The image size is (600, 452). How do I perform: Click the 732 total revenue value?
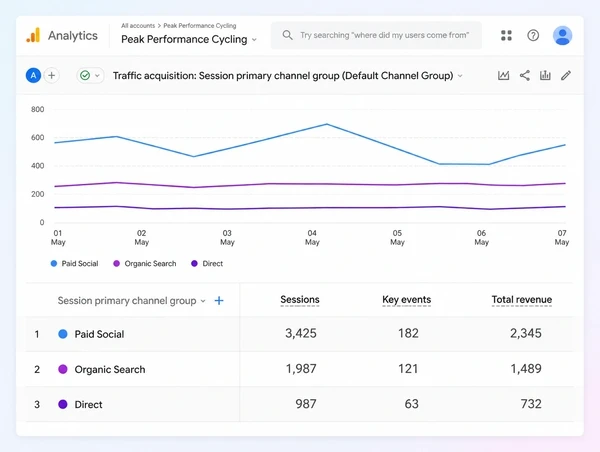[531, 404]
